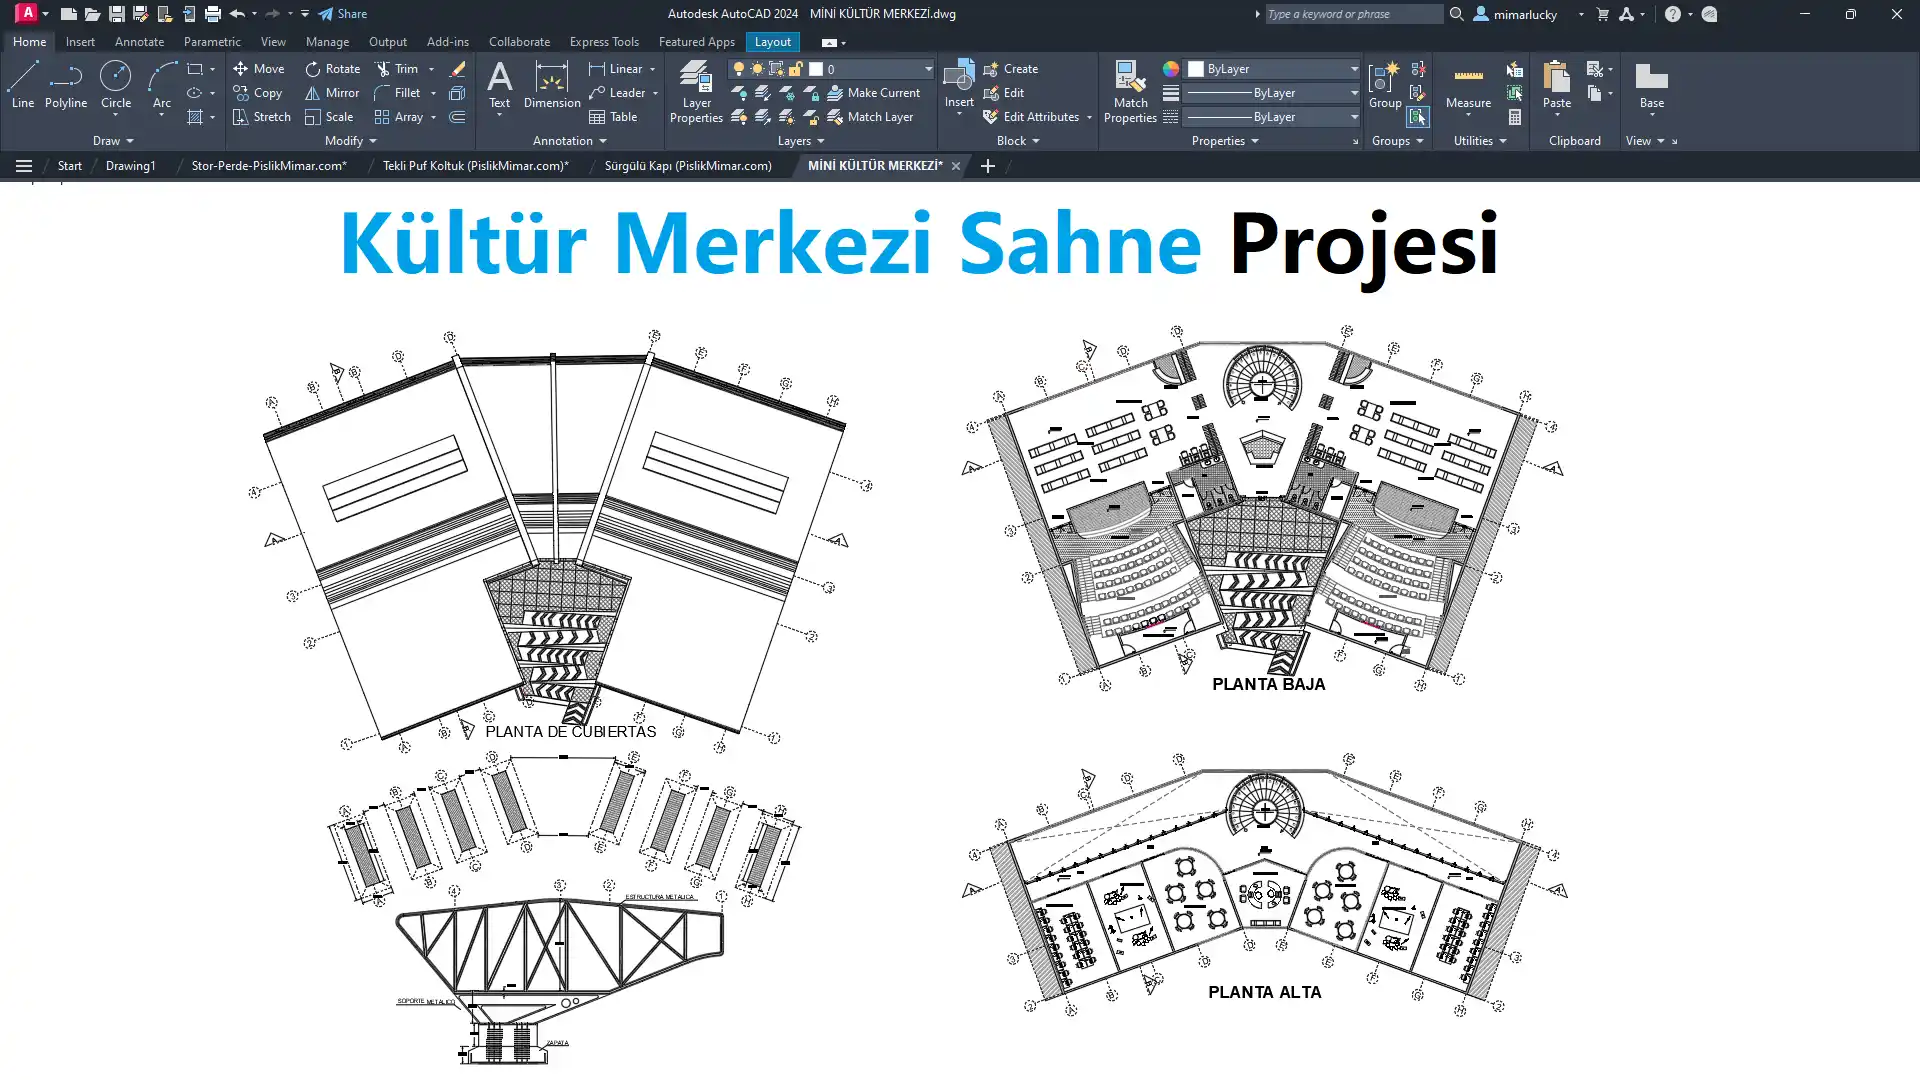Click the Polyline tool icon
The image size is (1920, 1080).
[66, 83]
